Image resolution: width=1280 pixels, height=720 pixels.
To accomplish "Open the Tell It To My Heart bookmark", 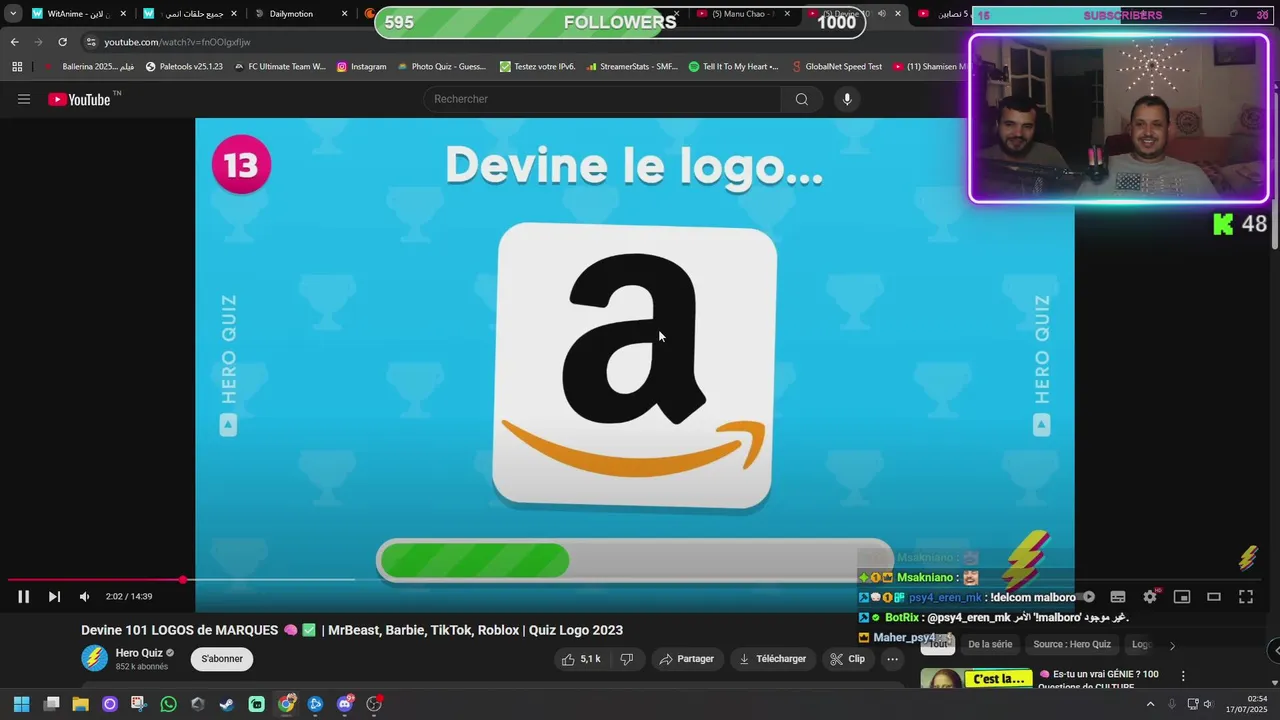I will click(x=734, y=67).
